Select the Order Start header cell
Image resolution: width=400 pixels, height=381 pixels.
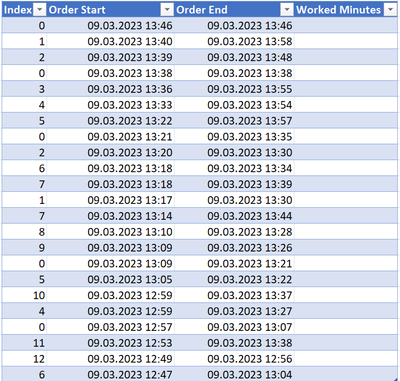pos(110,10)
